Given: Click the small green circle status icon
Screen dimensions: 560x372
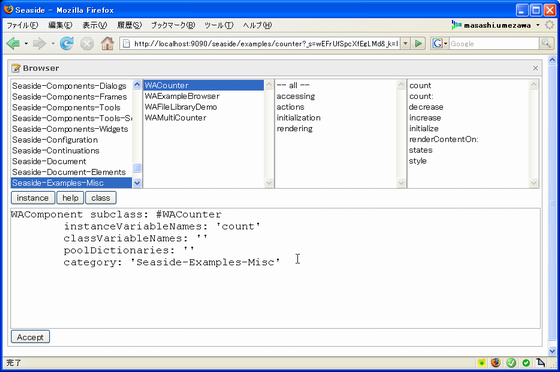Looking at the screenshot, I should (x=526, y=363).
